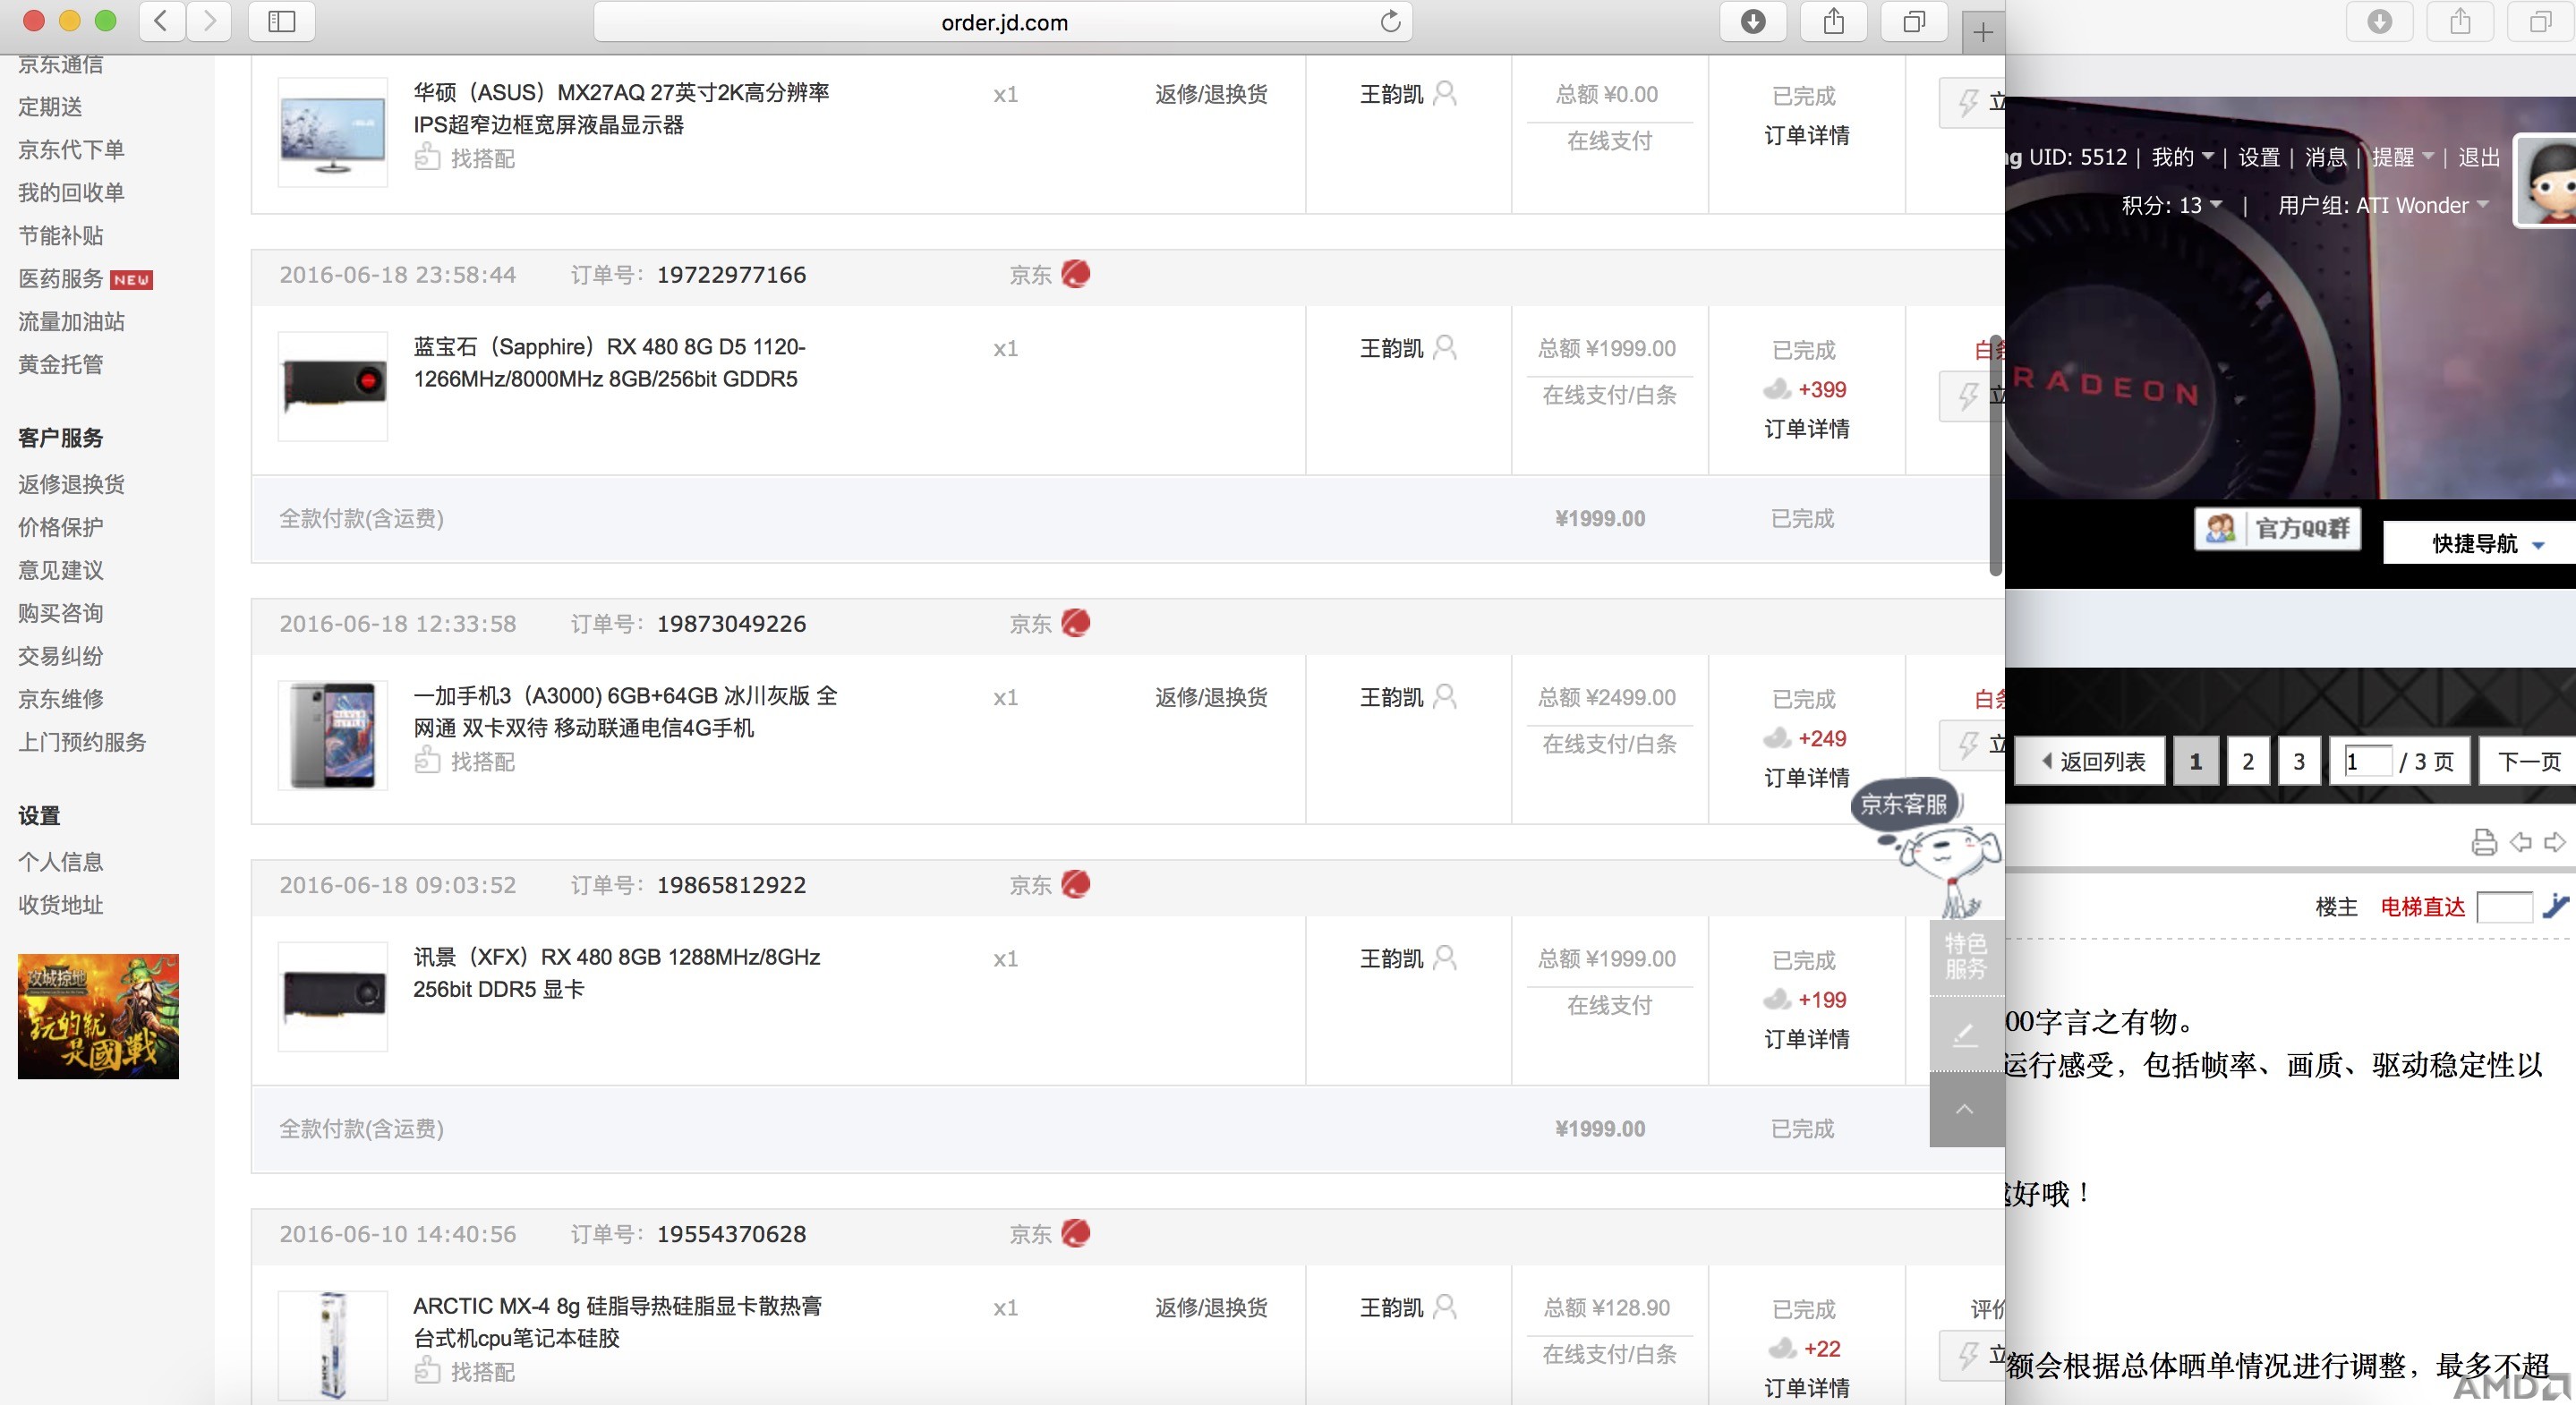This screenshot has width=2576, height=1405.
Task: Open share menu in front window
Action: click(1833, 21)
